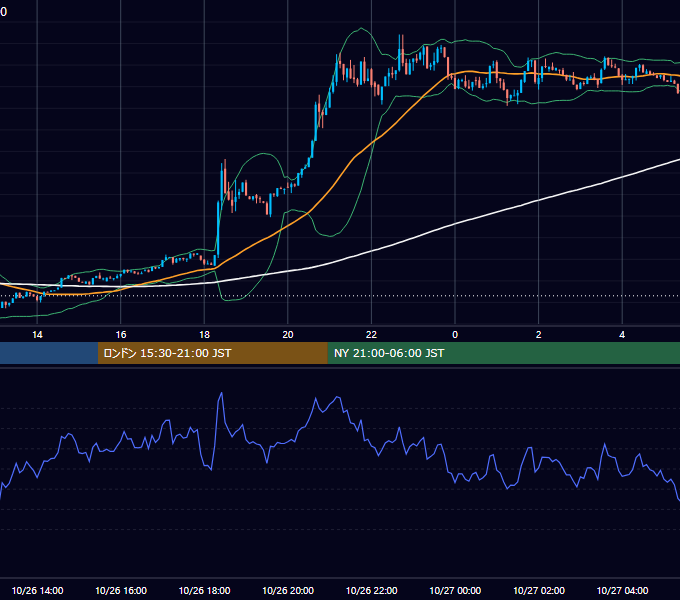
Task: Click the date label 10/26 20:00
Action: click(x=288, y=591)
